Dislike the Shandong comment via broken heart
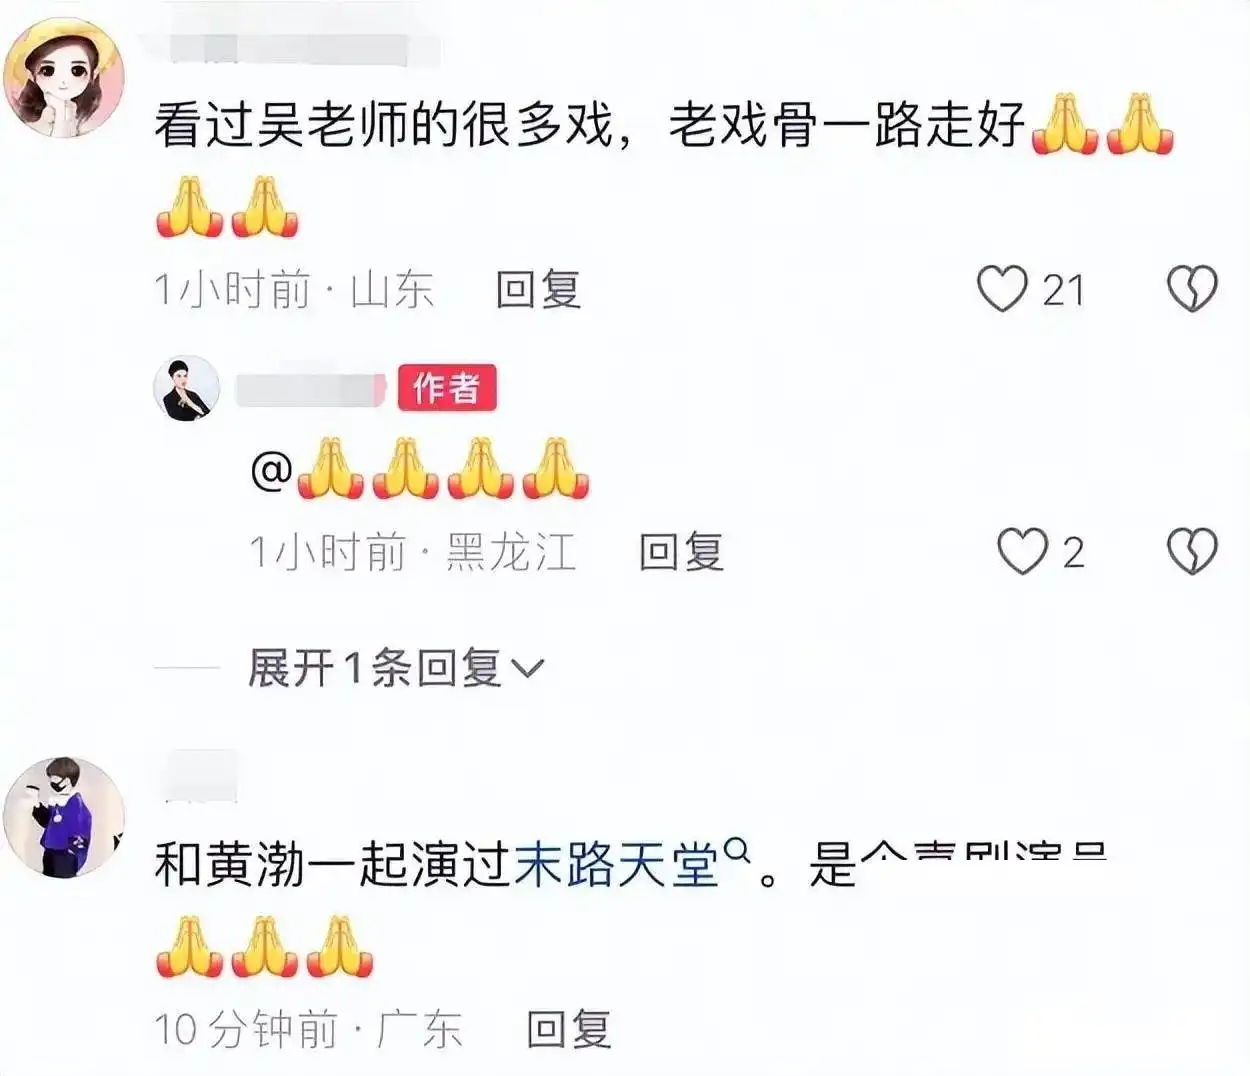This screenshot has width=1250, height=1076. click(1192, 289)
